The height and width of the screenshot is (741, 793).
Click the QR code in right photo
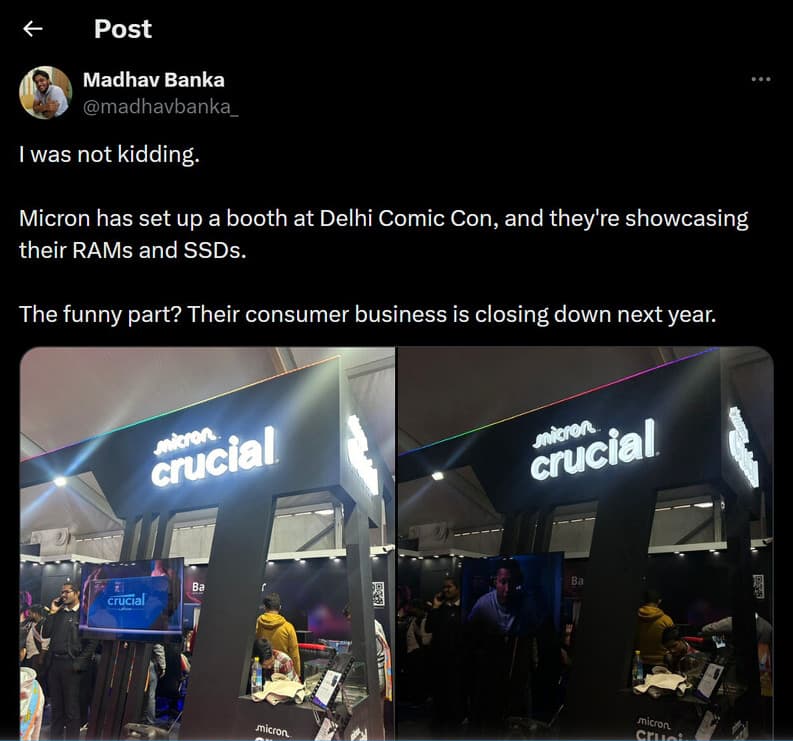coord(757,587)
